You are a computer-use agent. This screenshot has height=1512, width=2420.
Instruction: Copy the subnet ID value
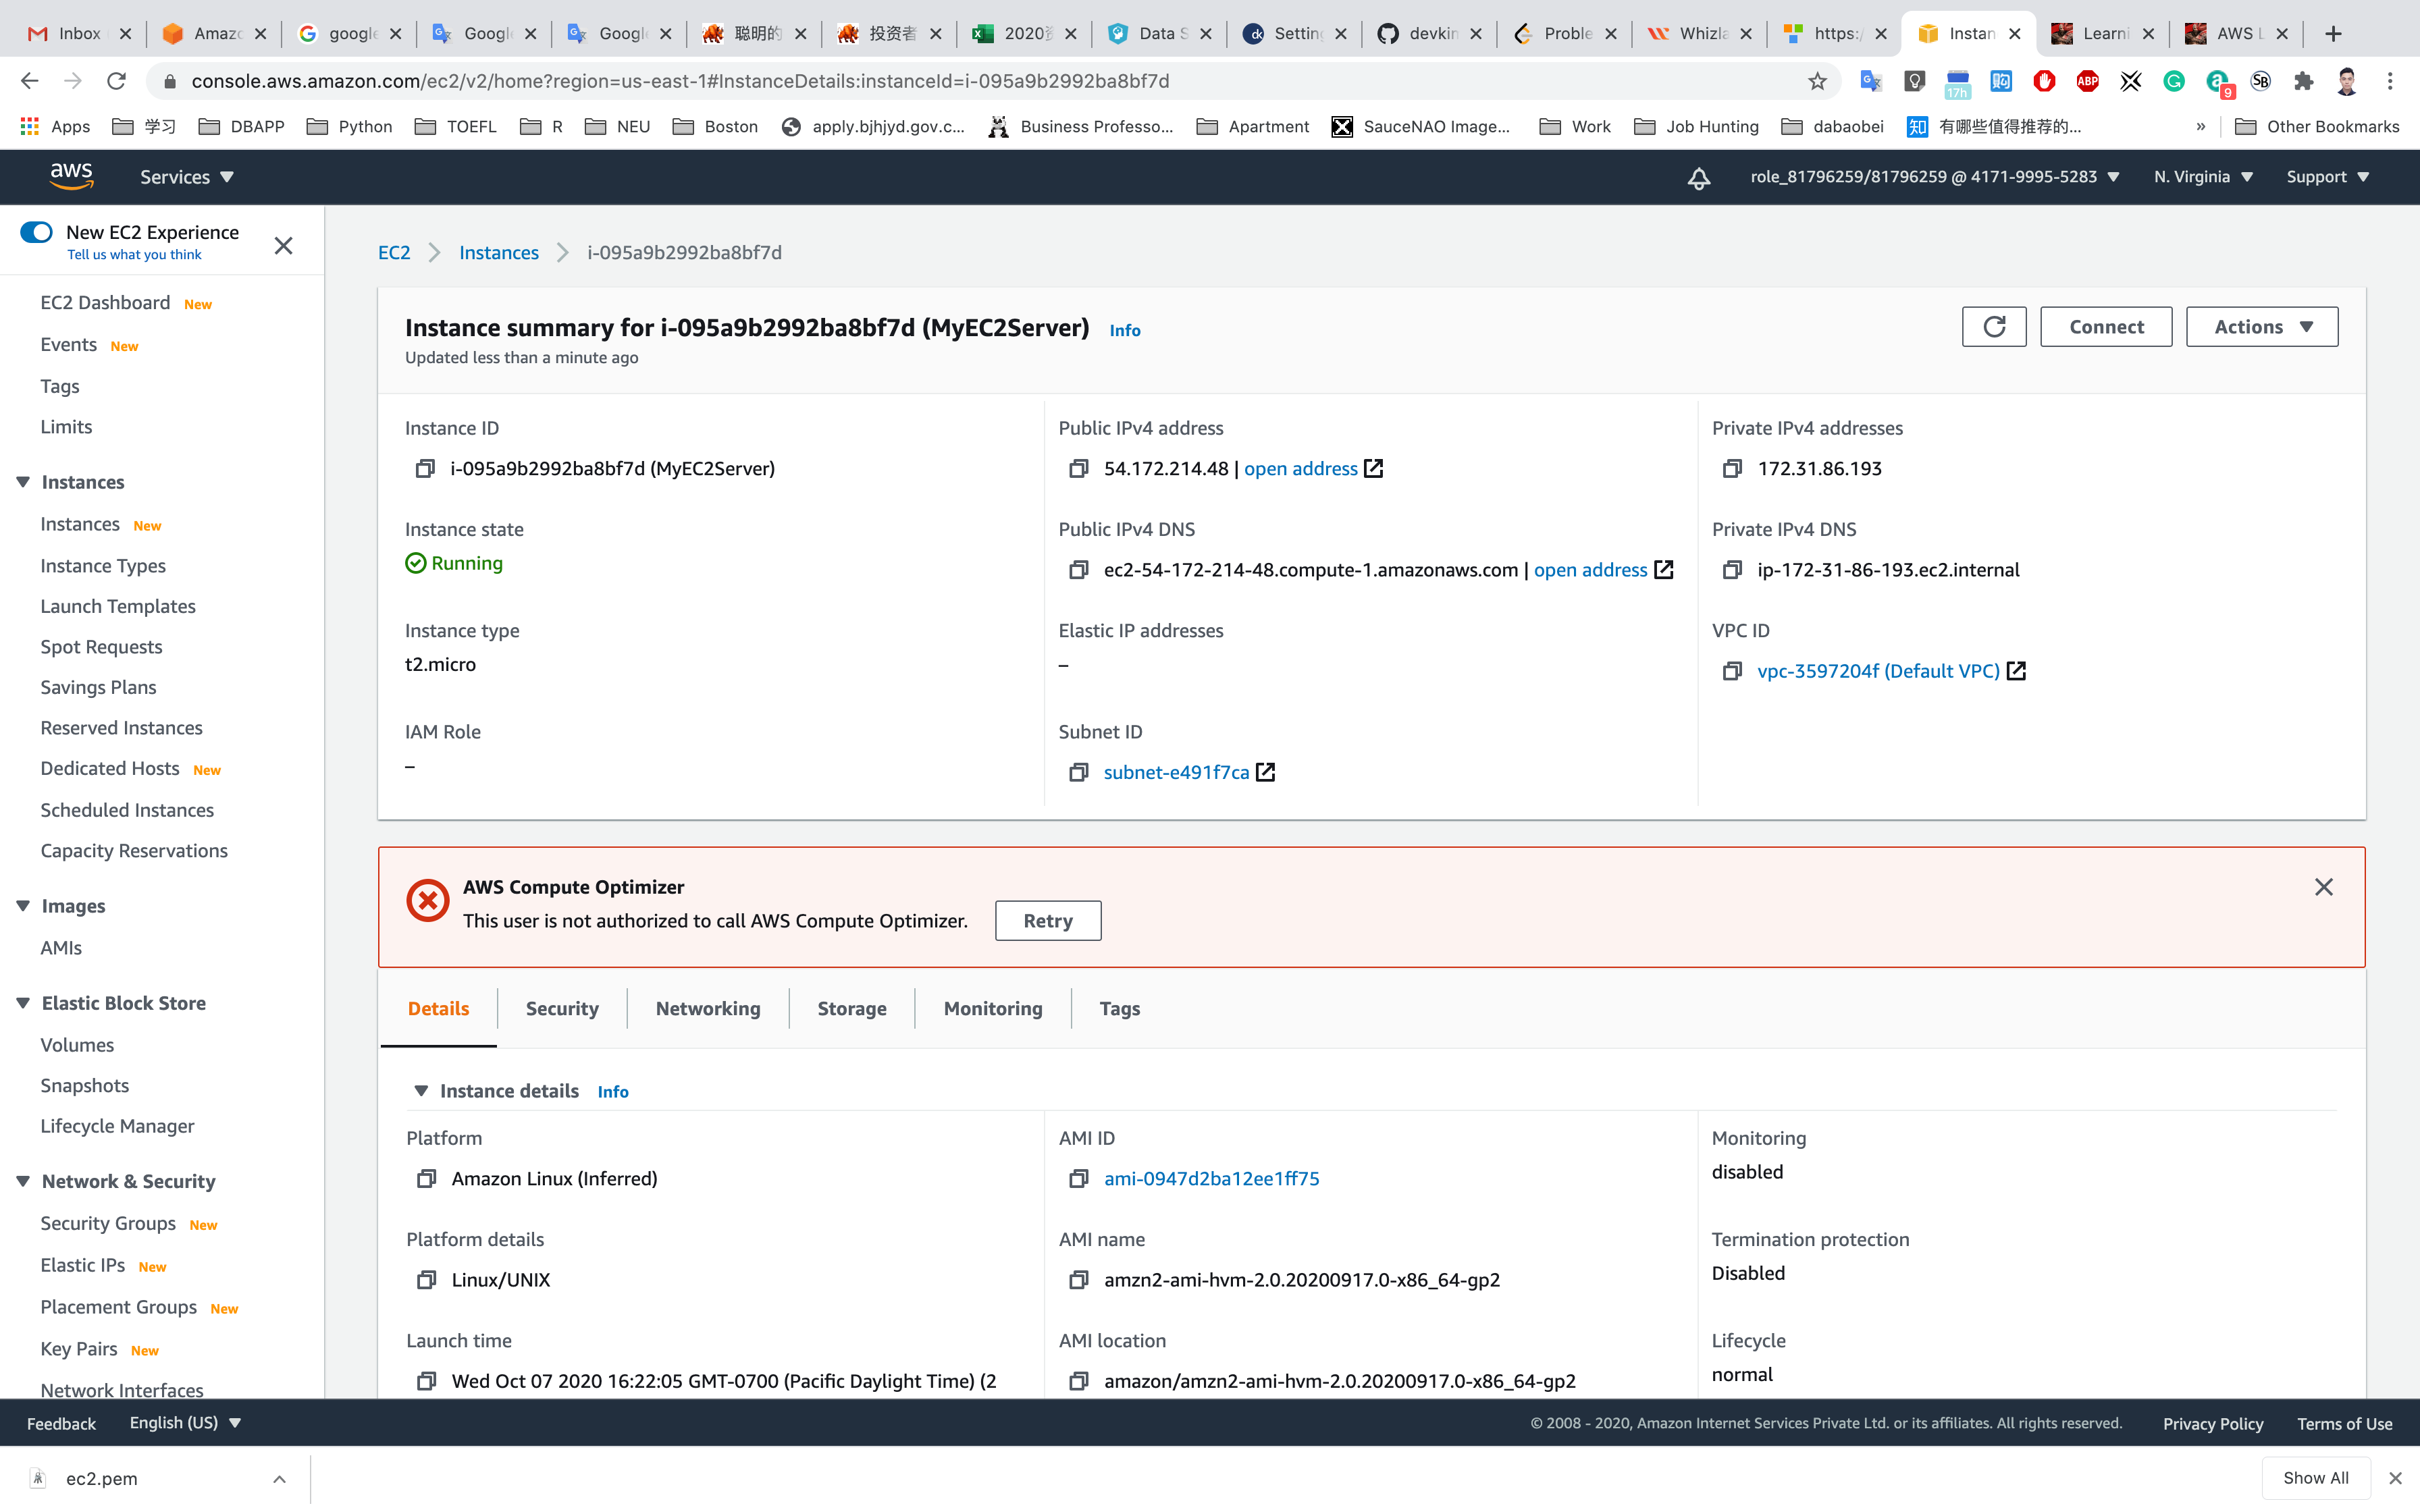(x=1078, y=772)
